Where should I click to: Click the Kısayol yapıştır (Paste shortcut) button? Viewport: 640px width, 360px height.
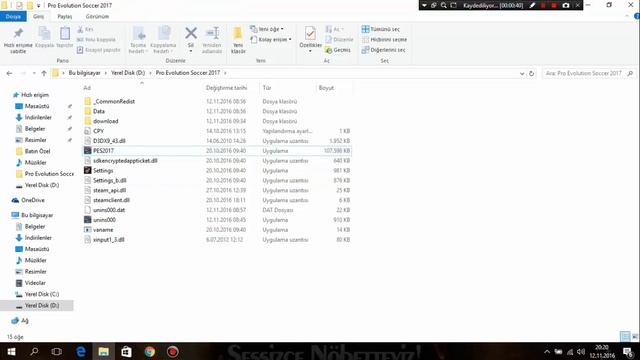click(x=98, y=50)
